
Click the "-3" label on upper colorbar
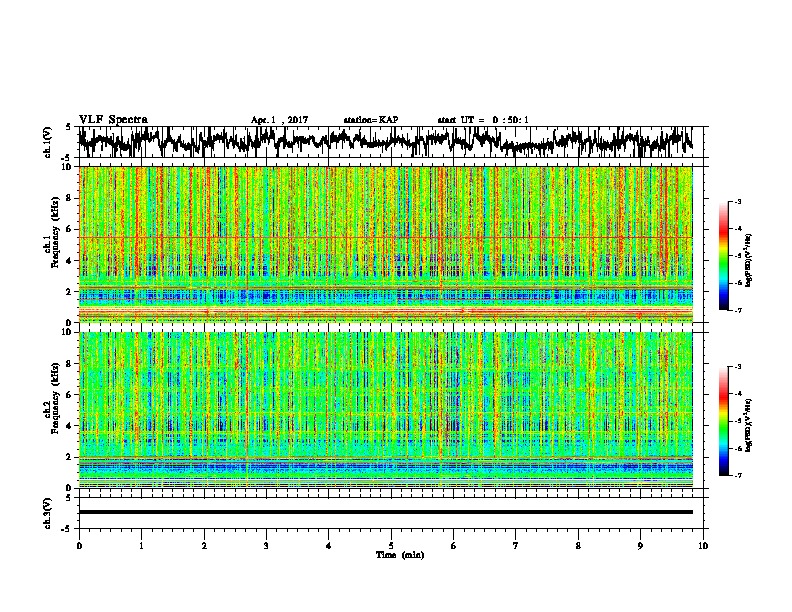point(738,201)
